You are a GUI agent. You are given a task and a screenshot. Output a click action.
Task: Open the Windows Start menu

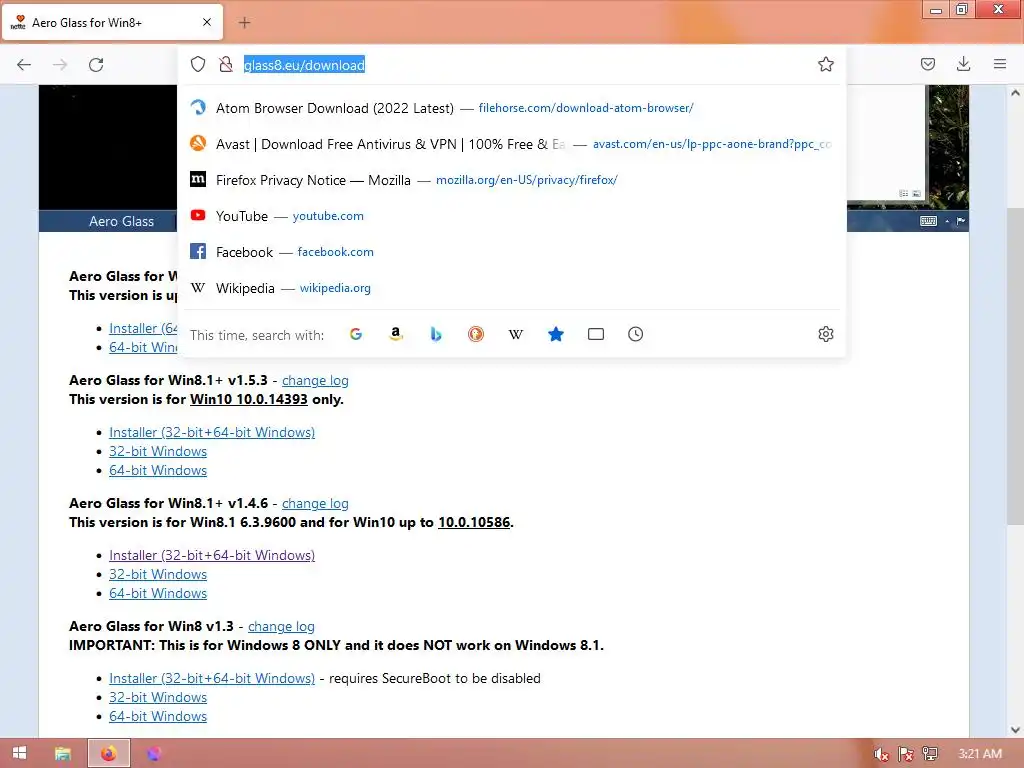pyautogui.click(x=20, y=753)
